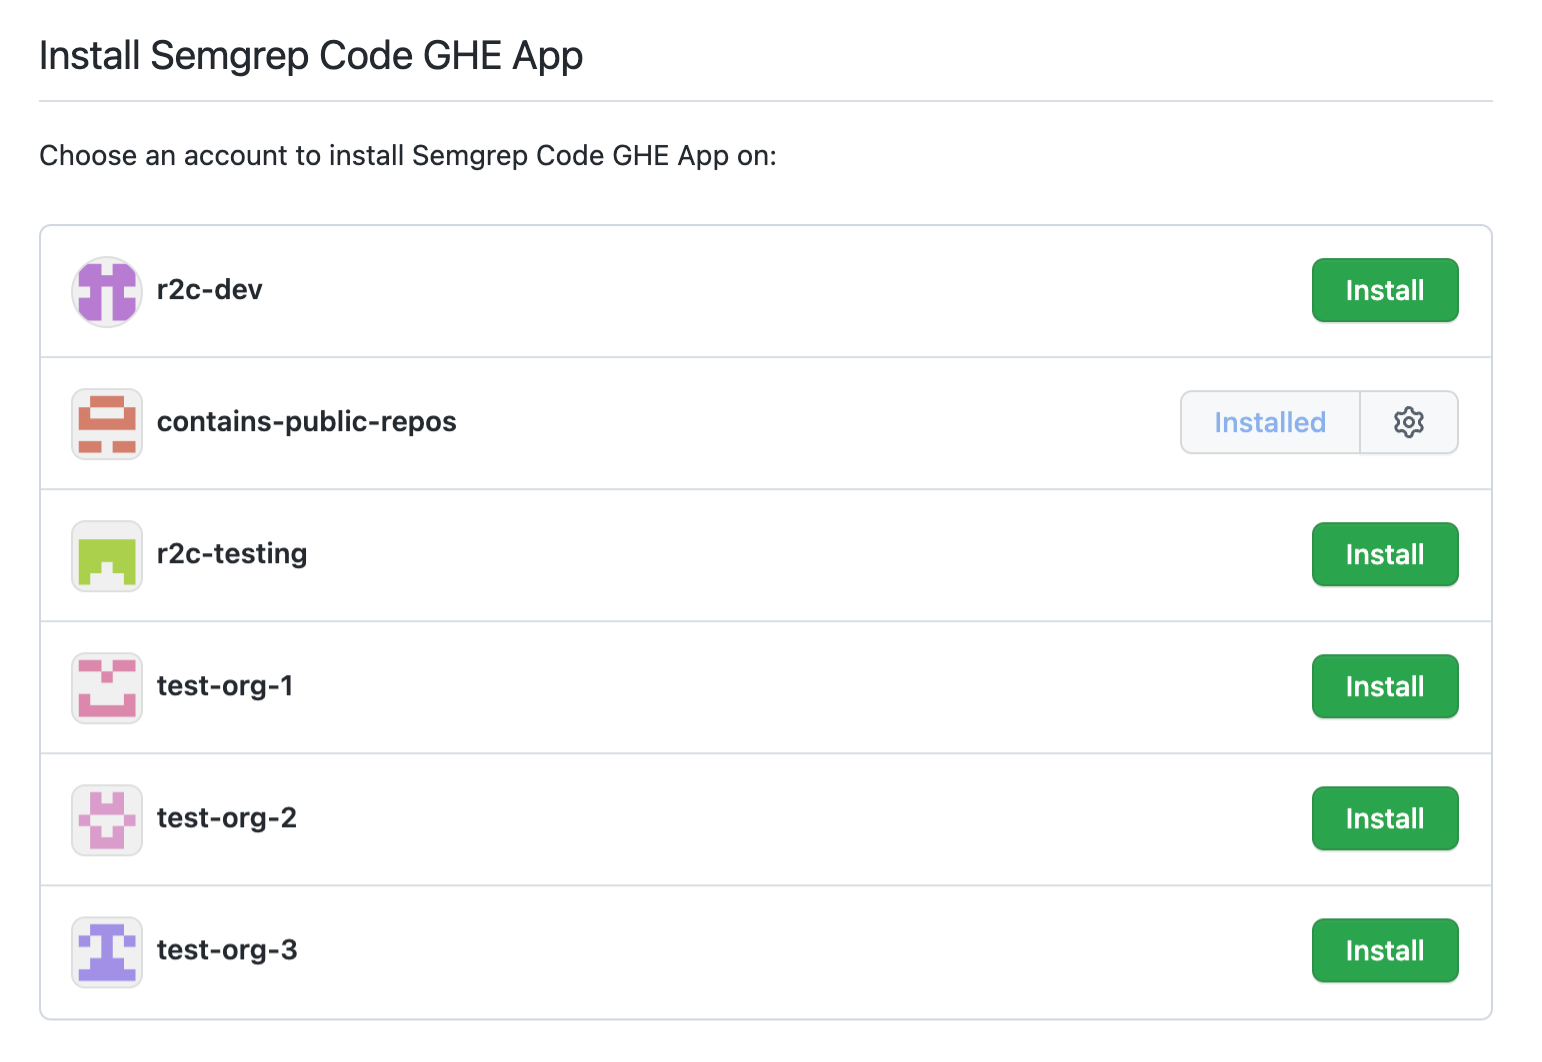Click the Install Semgrep Code GHE App heading
The height and width of the screenshot is (1062, 1542).
tap(310, 56)
